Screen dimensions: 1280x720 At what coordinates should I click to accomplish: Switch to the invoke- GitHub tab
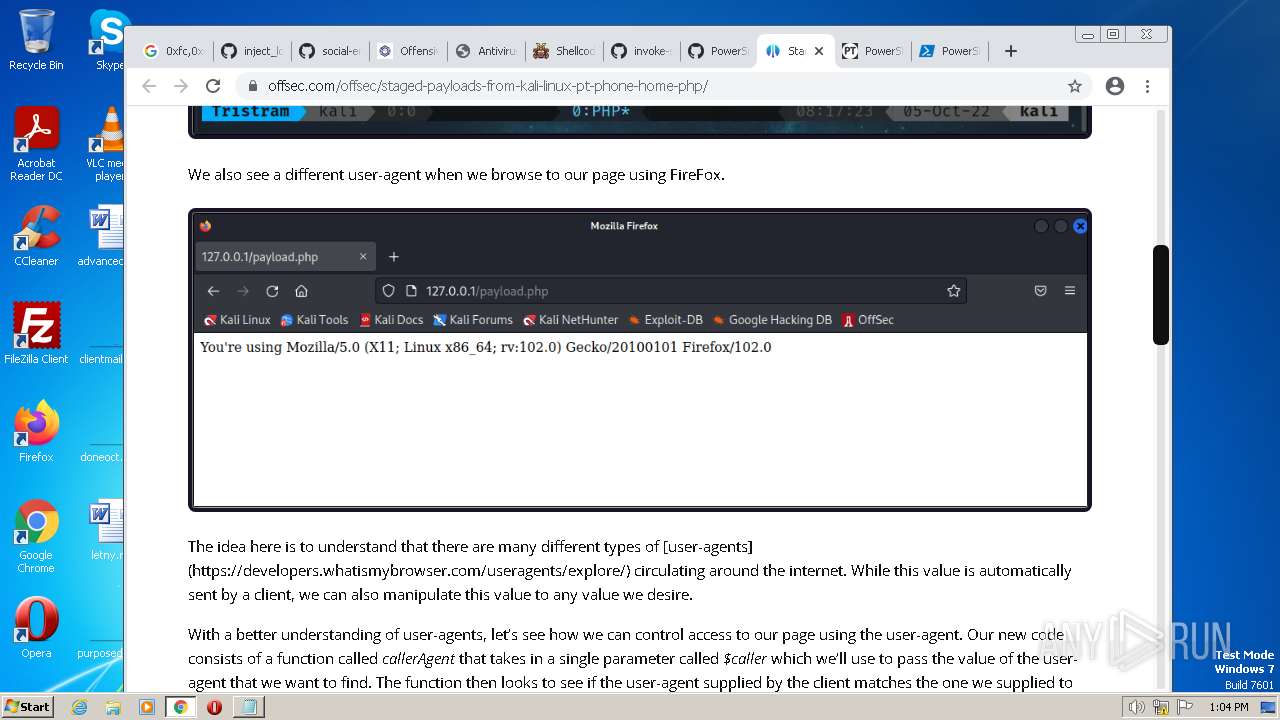pyautogui.click(x=641, y=51)
